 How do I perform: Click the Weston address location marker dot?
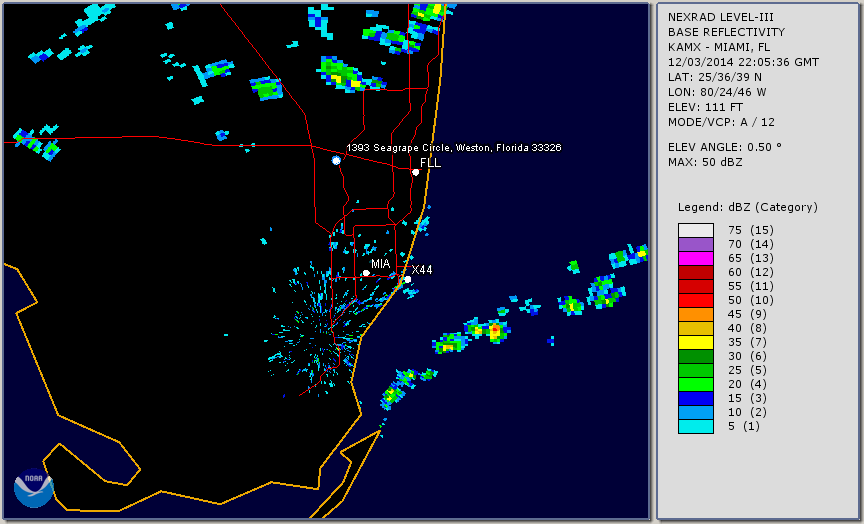tap(336, 160)
